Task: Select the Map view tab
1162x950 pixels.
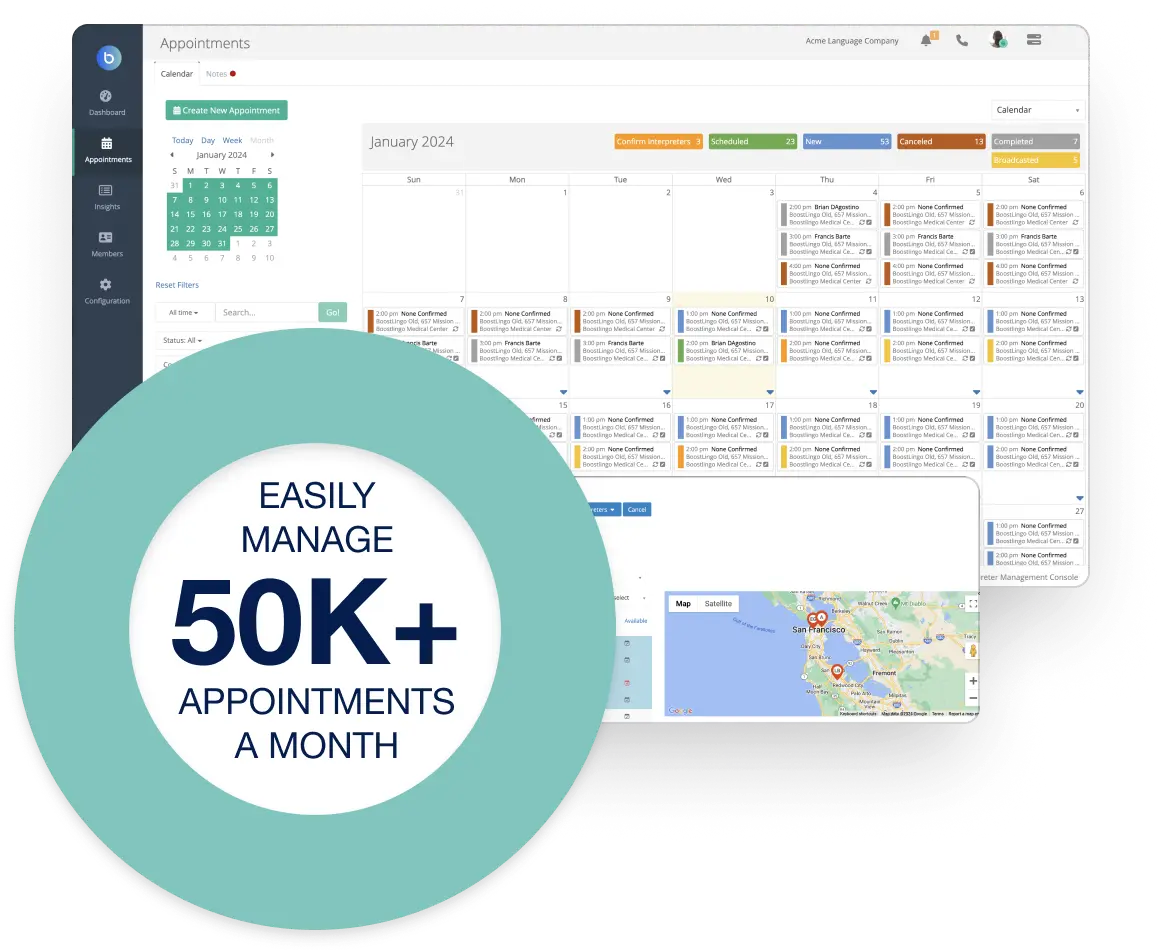Action: 683,604
